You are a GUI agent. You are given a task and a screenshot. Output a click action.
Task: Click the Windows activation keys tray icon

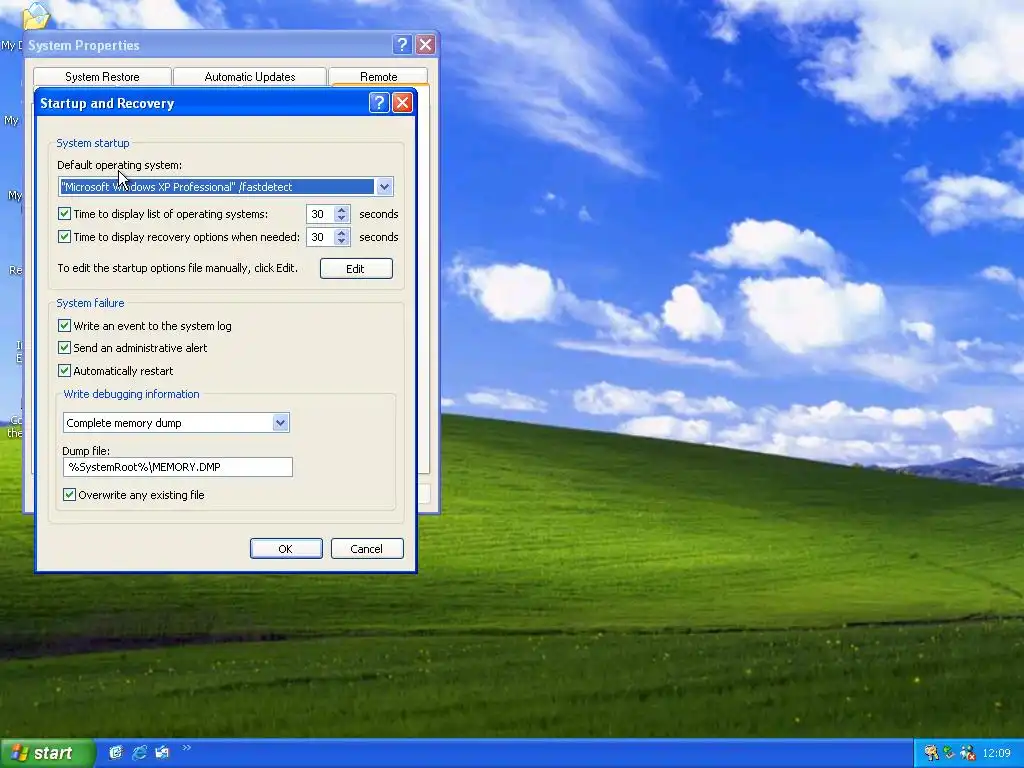[931, 753]
